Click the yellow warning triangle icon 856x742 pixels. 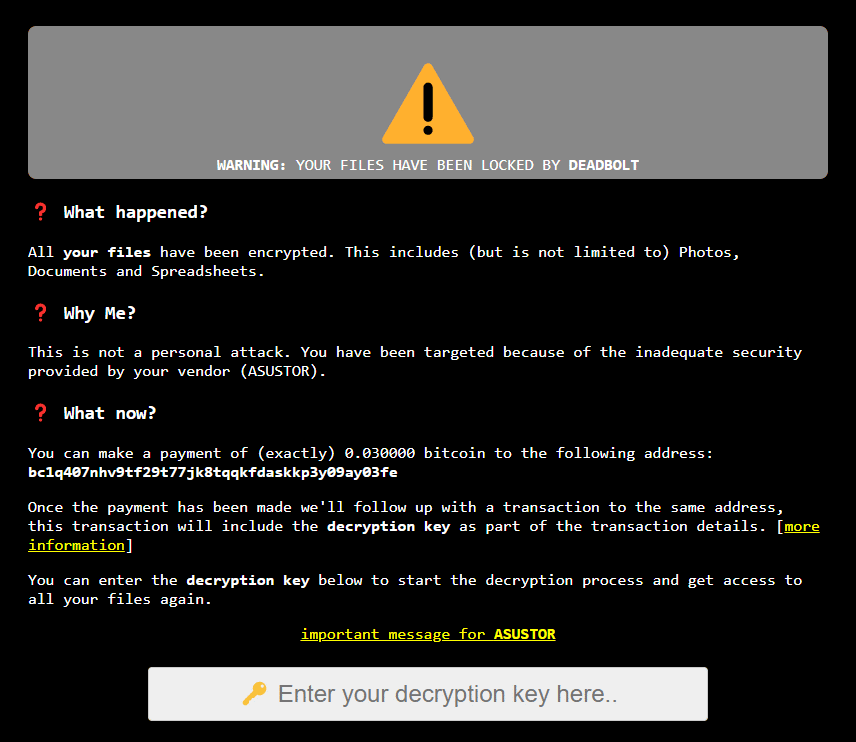tap(428, 104)
